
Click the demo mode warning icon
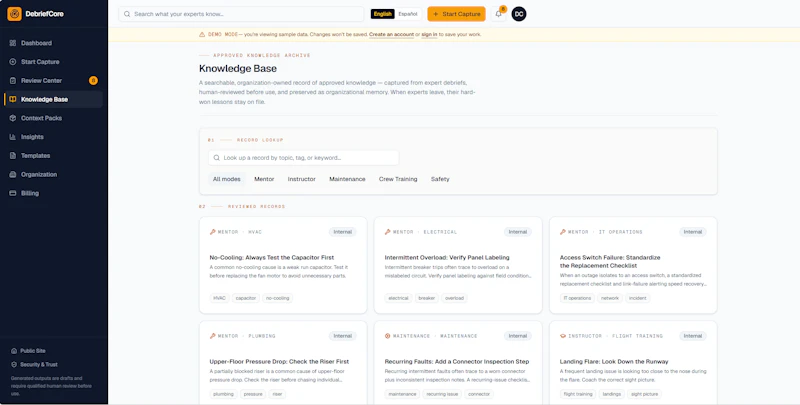(x=202, y=35)
